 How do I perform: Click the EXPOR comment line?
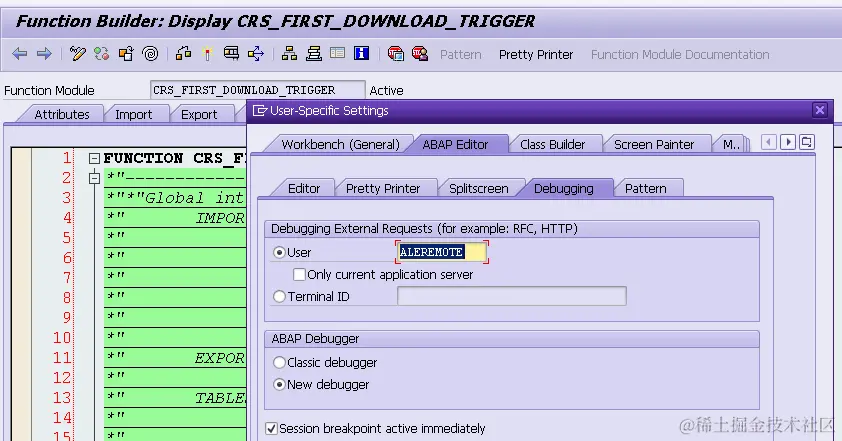coord(175,358)
